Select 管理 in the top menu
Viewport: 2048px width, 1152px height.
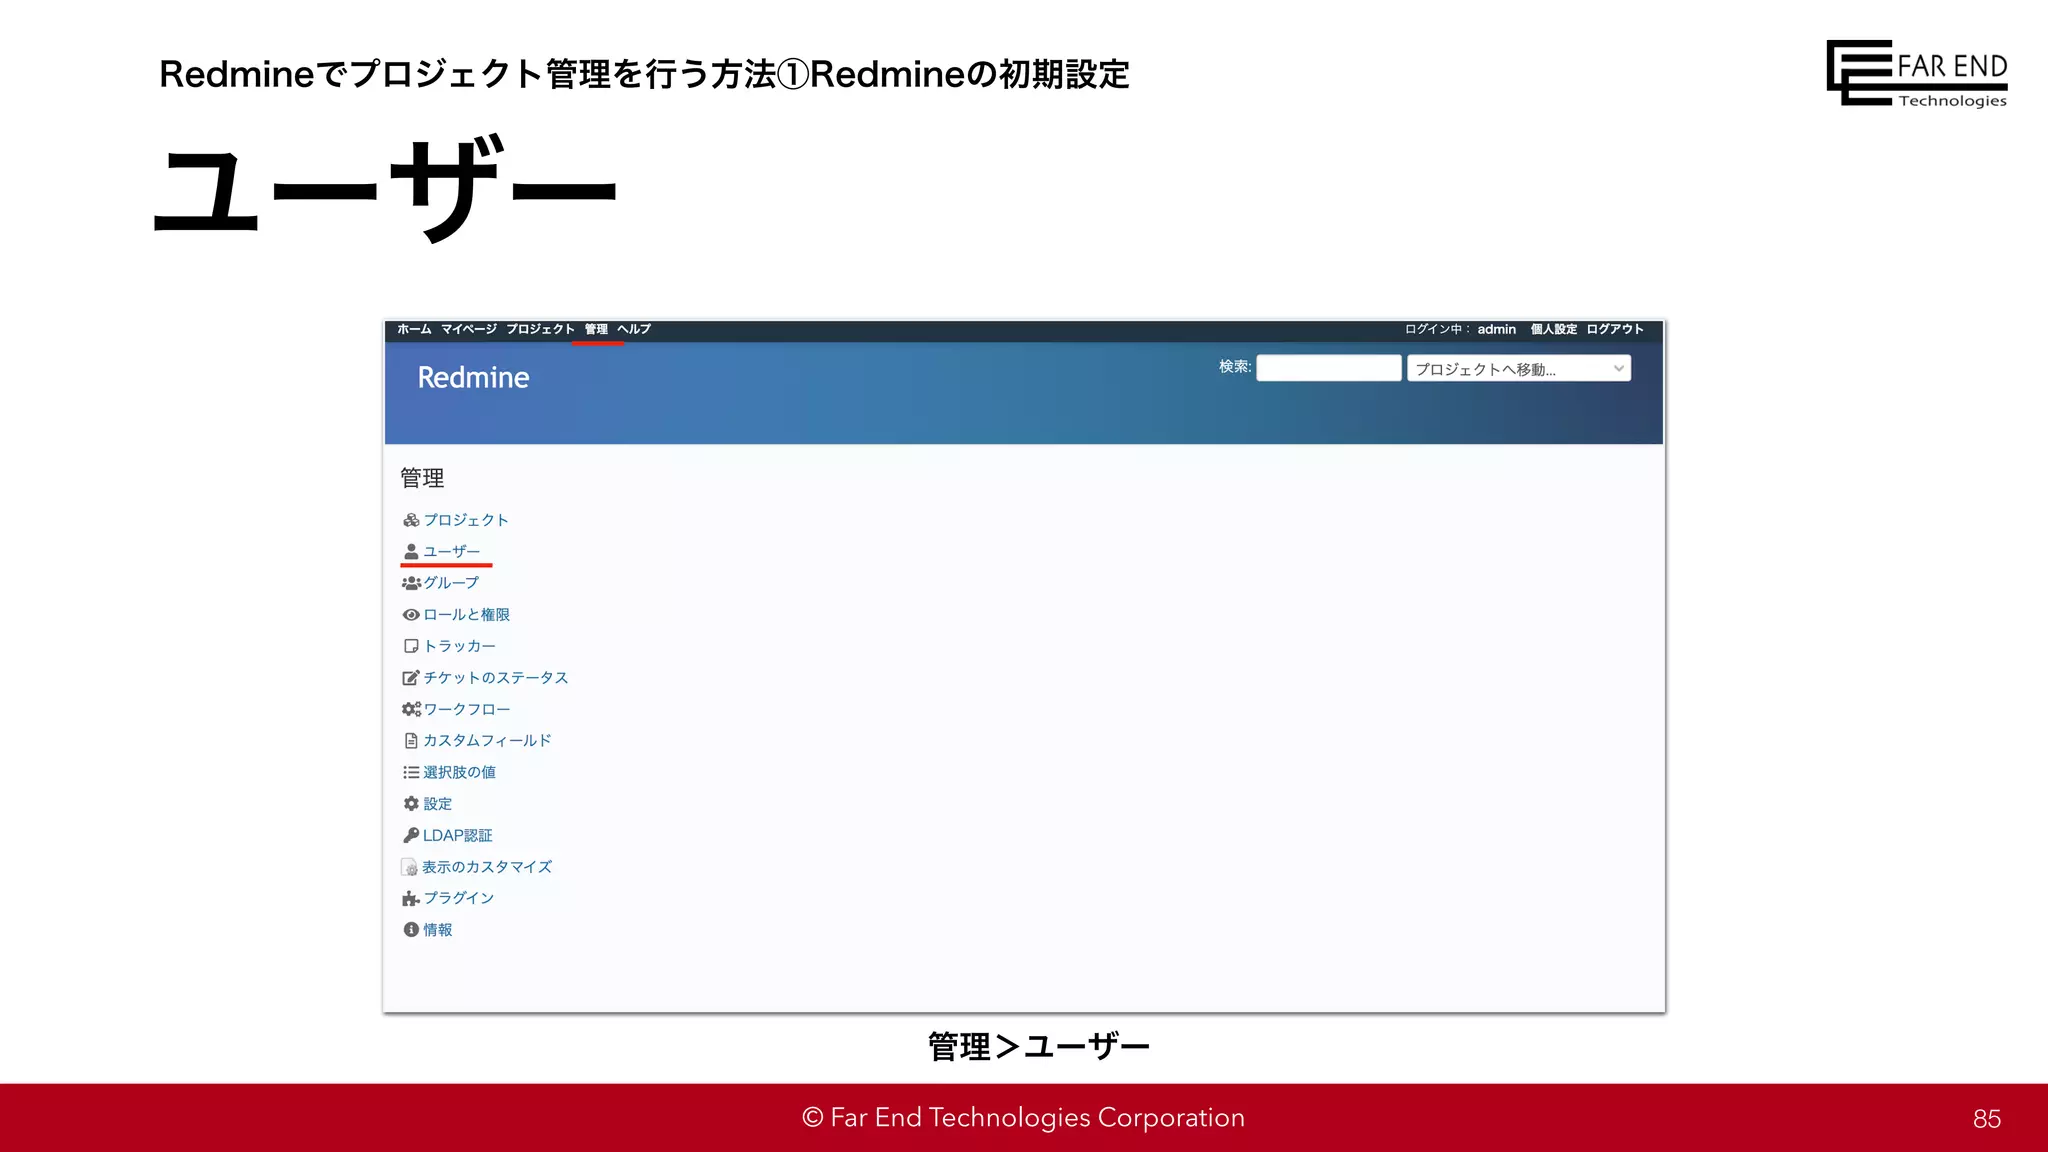click(x=597, y=329)
